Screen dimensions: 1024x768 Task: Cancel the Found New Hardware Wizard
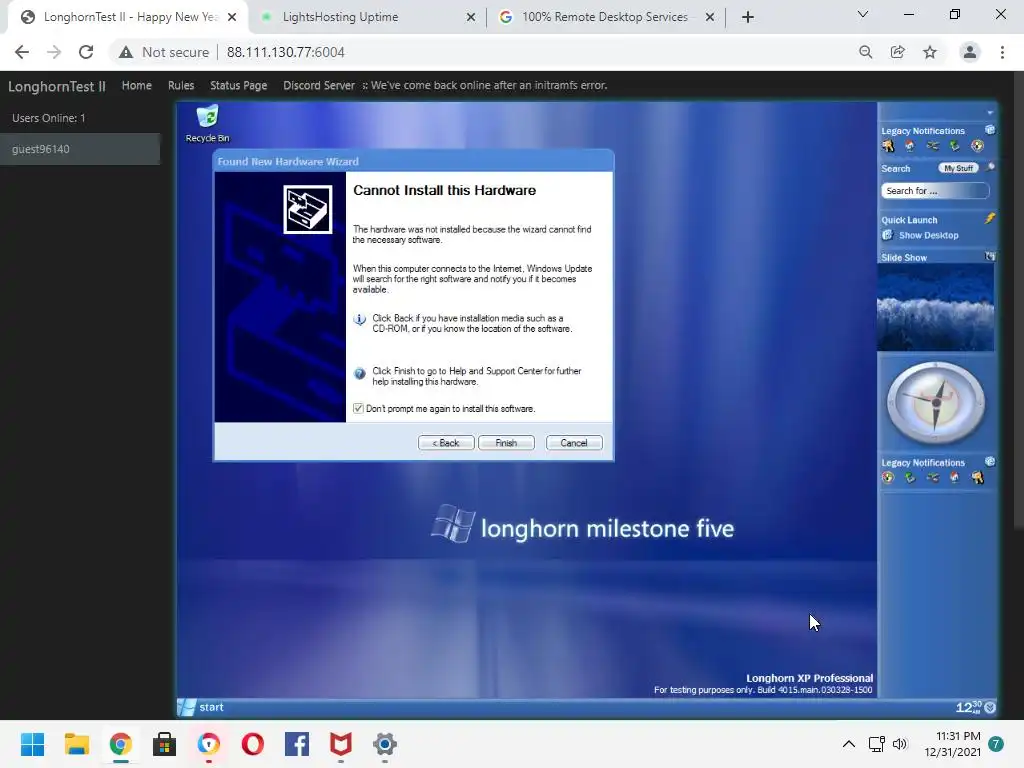tap(574, 443)
